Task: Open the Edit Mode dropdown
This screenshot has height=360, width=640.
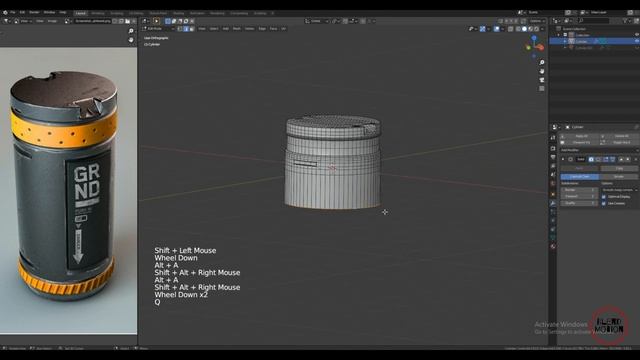Action: pyautogui.click(x=159, y=29)
